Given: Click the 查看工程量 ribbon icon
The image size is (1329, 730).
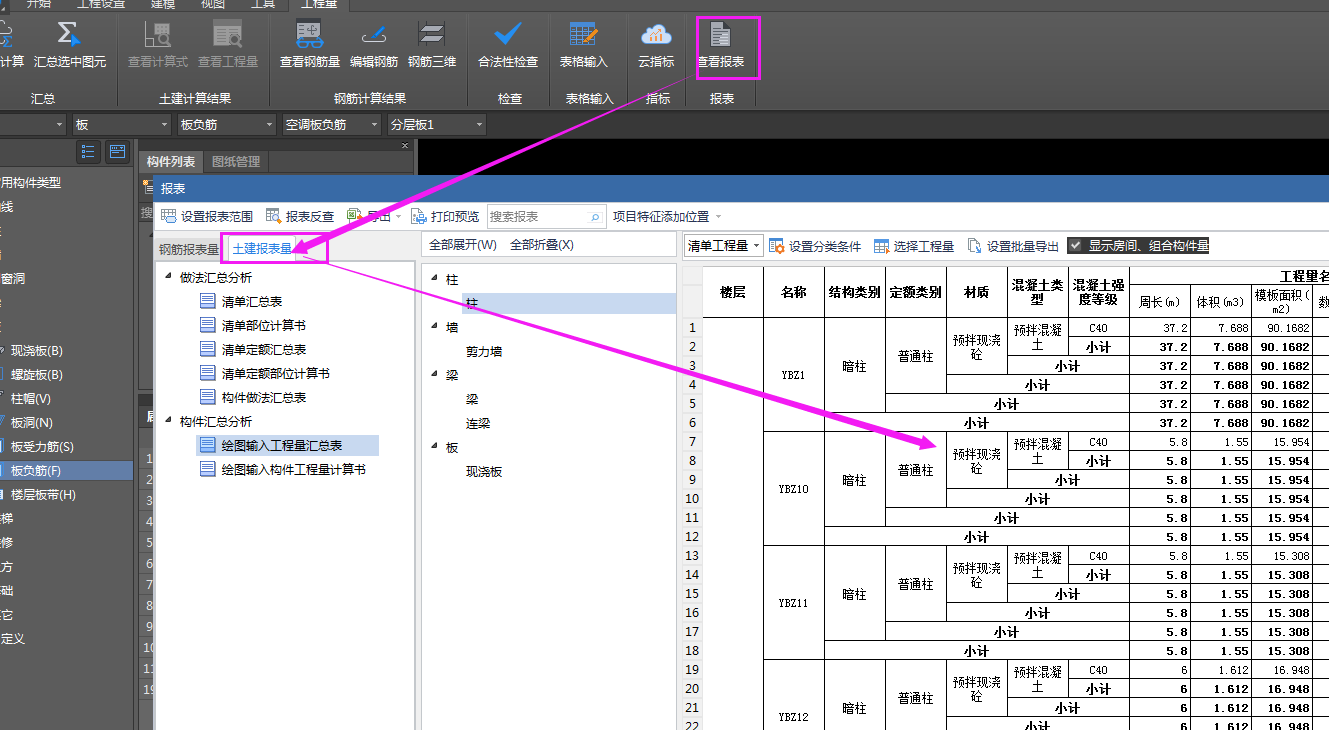Looking at the screenshot, I should coord(228,33).
